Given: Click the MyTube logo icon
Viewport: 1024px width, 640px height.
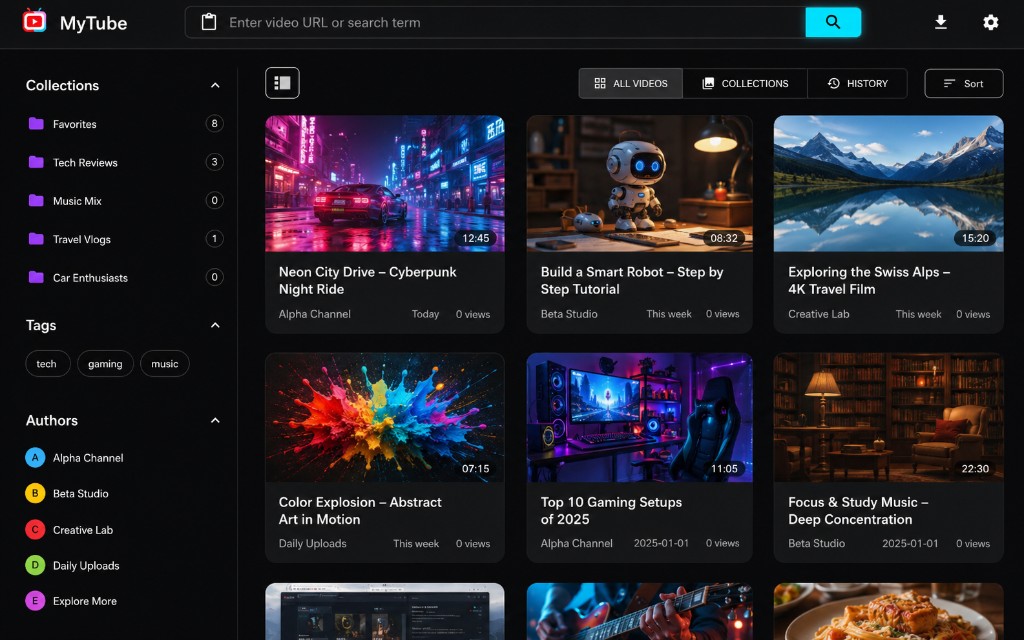Looking at the screenshot, I should coord(34,21).
